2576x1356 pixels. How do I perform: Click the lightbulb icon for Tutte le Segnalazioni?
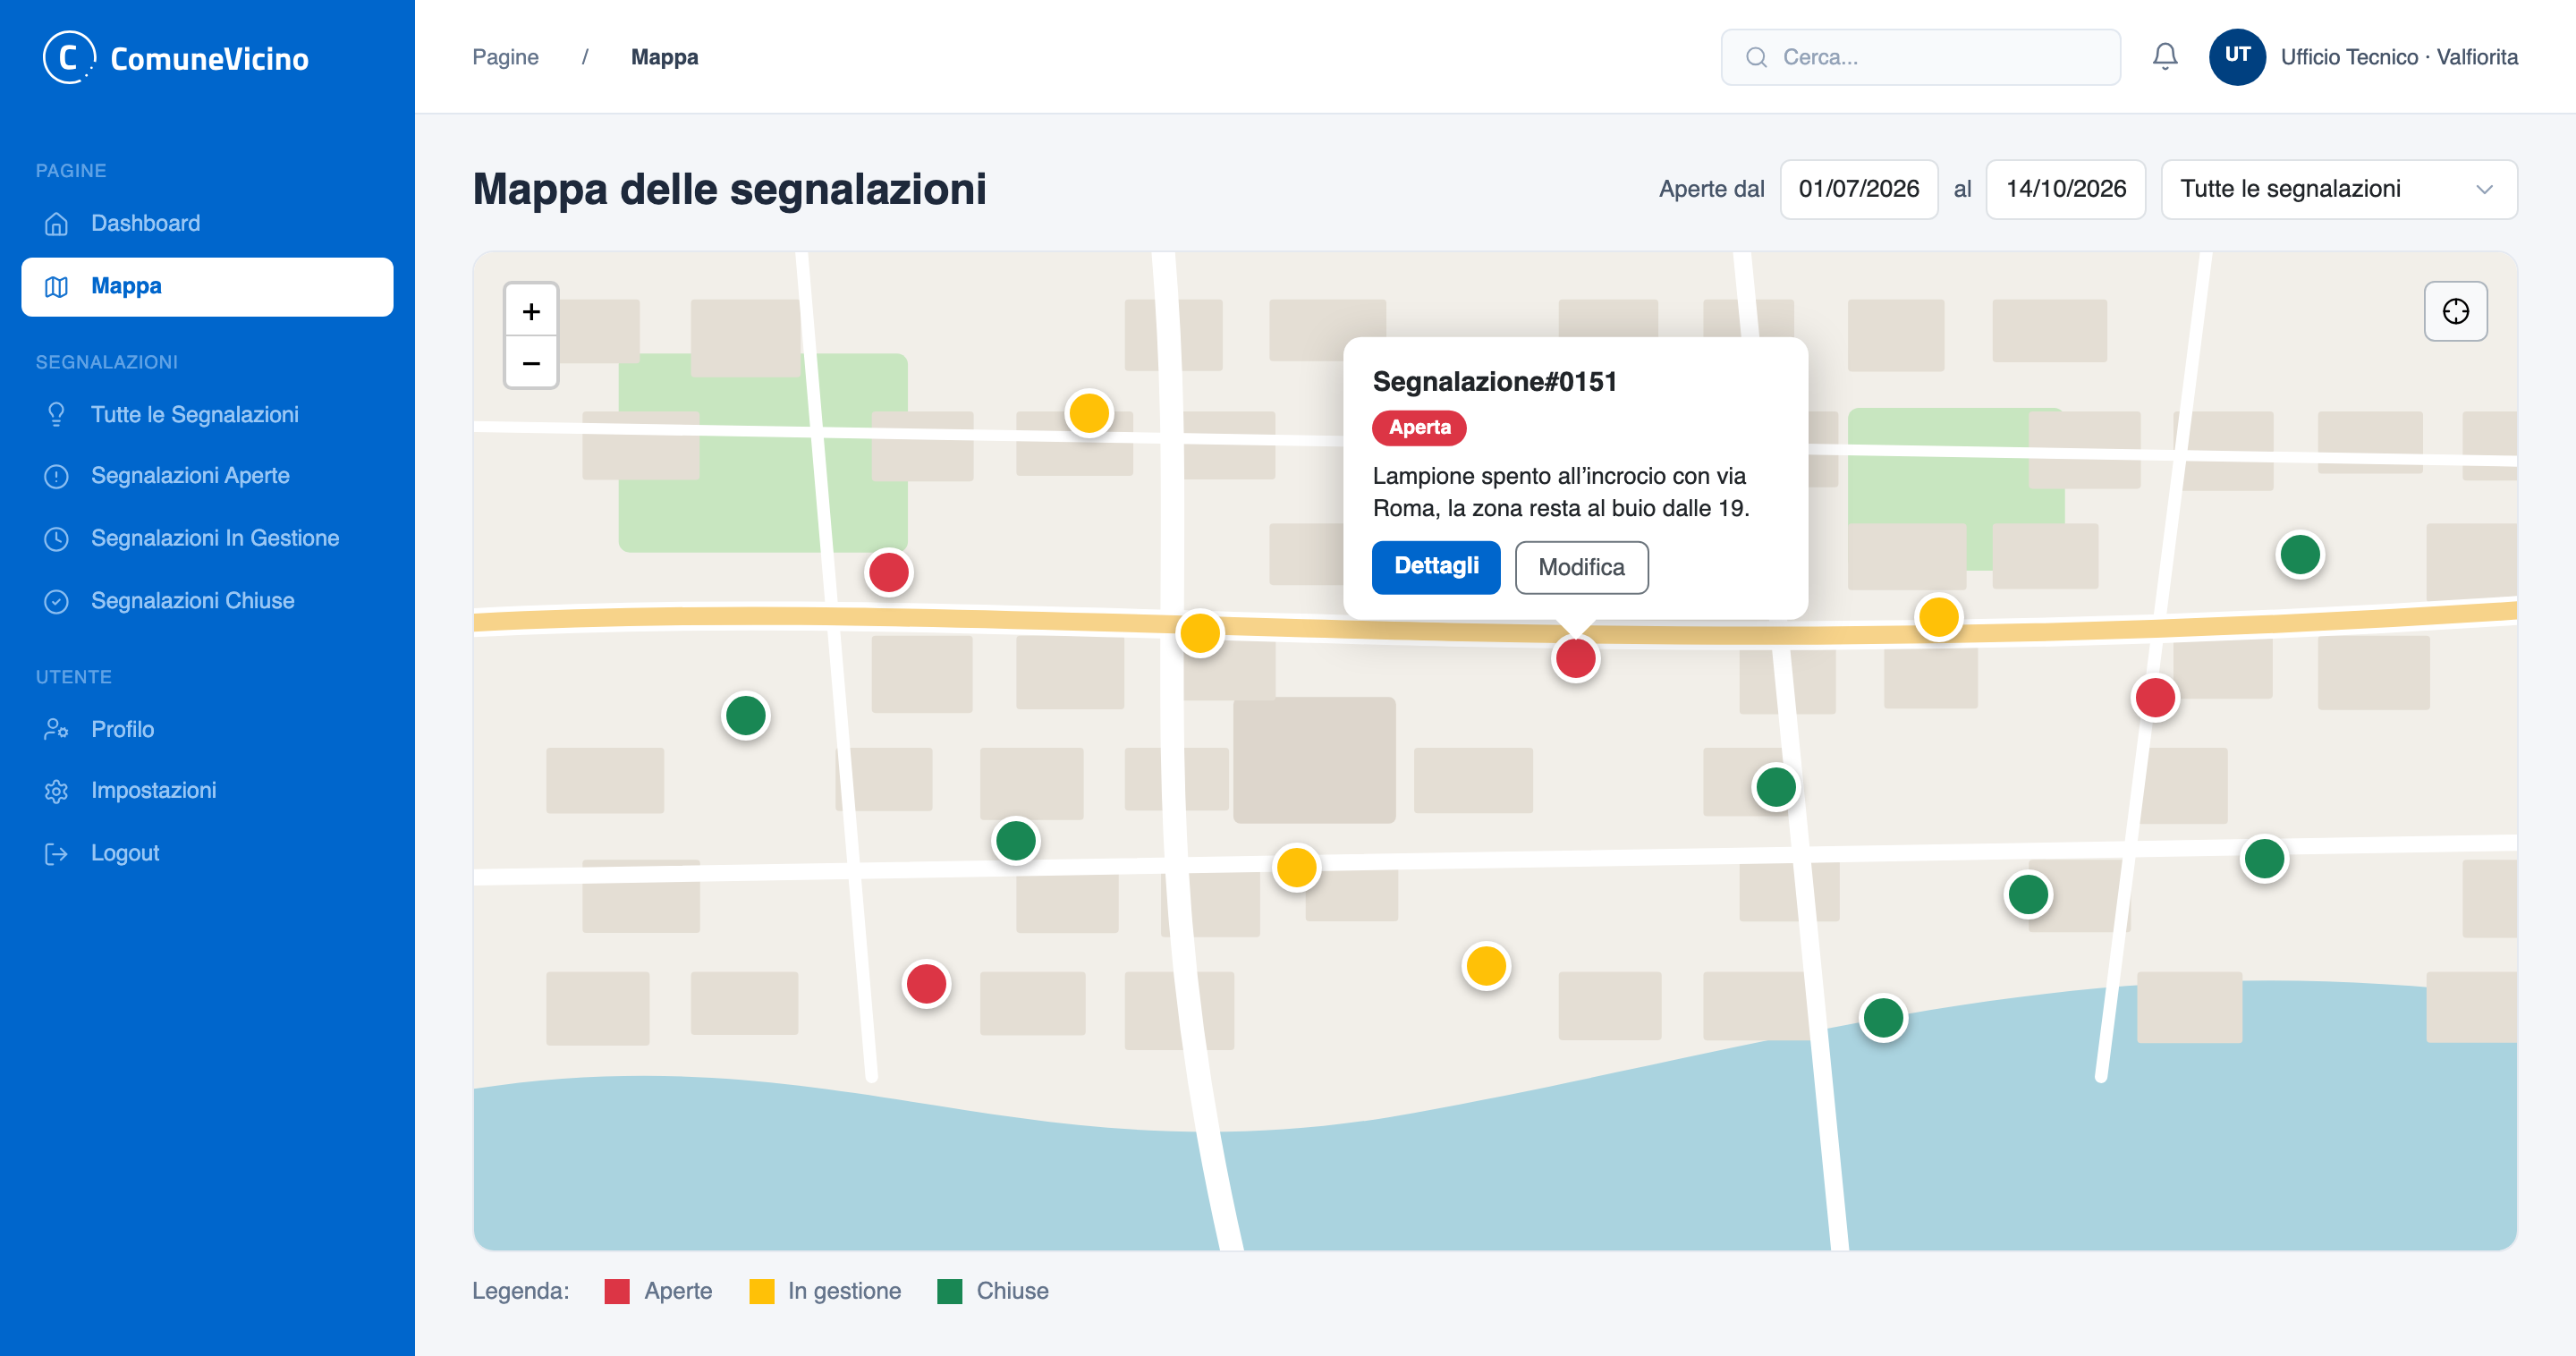click(56, 415)
